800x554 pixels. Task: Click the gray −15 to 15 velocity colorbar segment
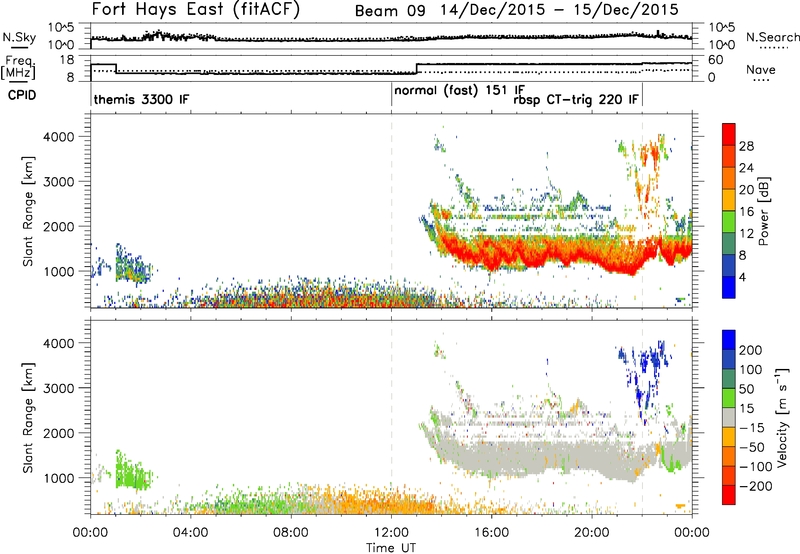[x=729, y=417]
